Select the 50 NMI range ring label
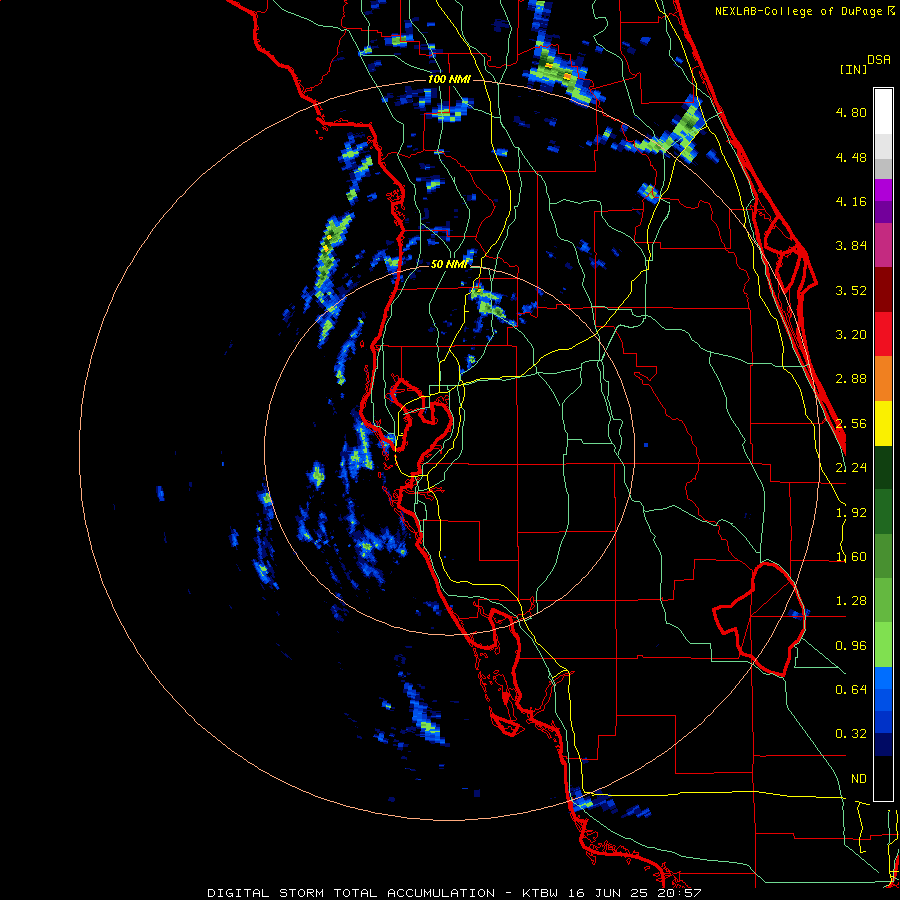This screenshot has width=900, height=900. [449, 265]
